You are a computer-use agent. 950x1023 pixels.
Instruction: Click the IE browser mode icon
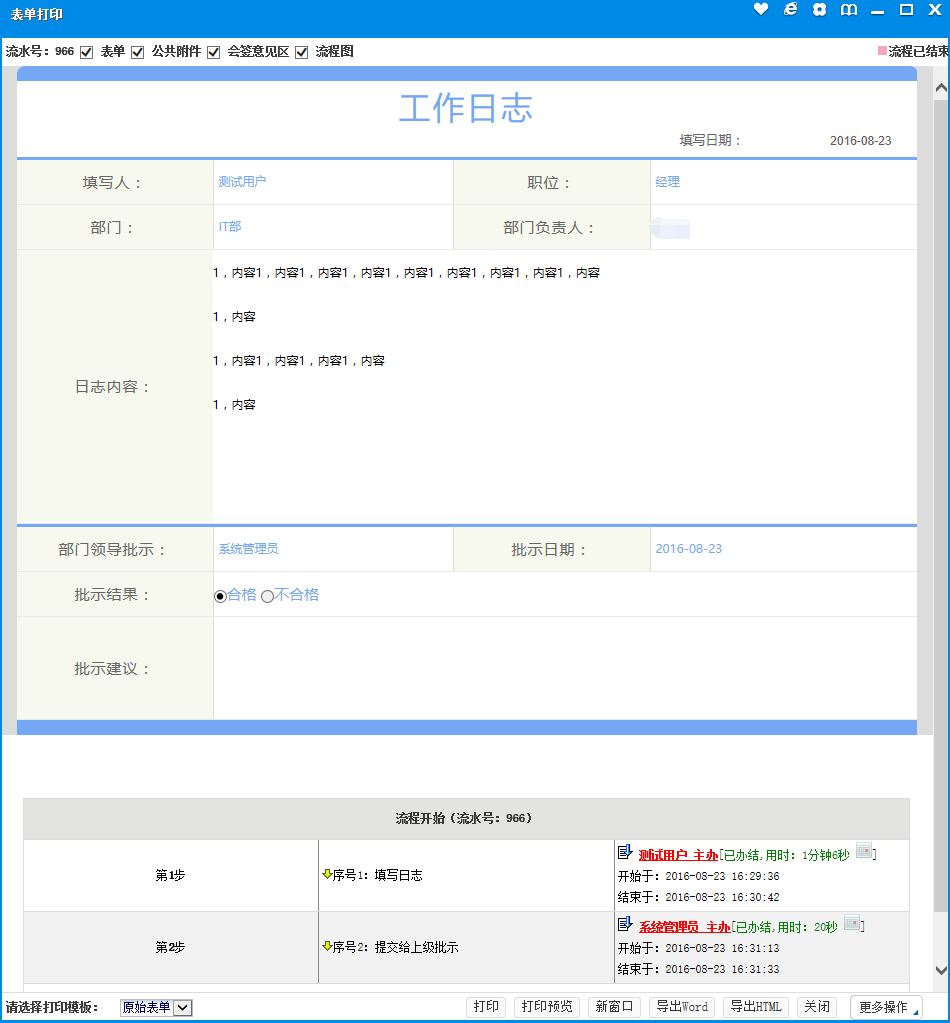pyautogui.click(x=790, y=10)
